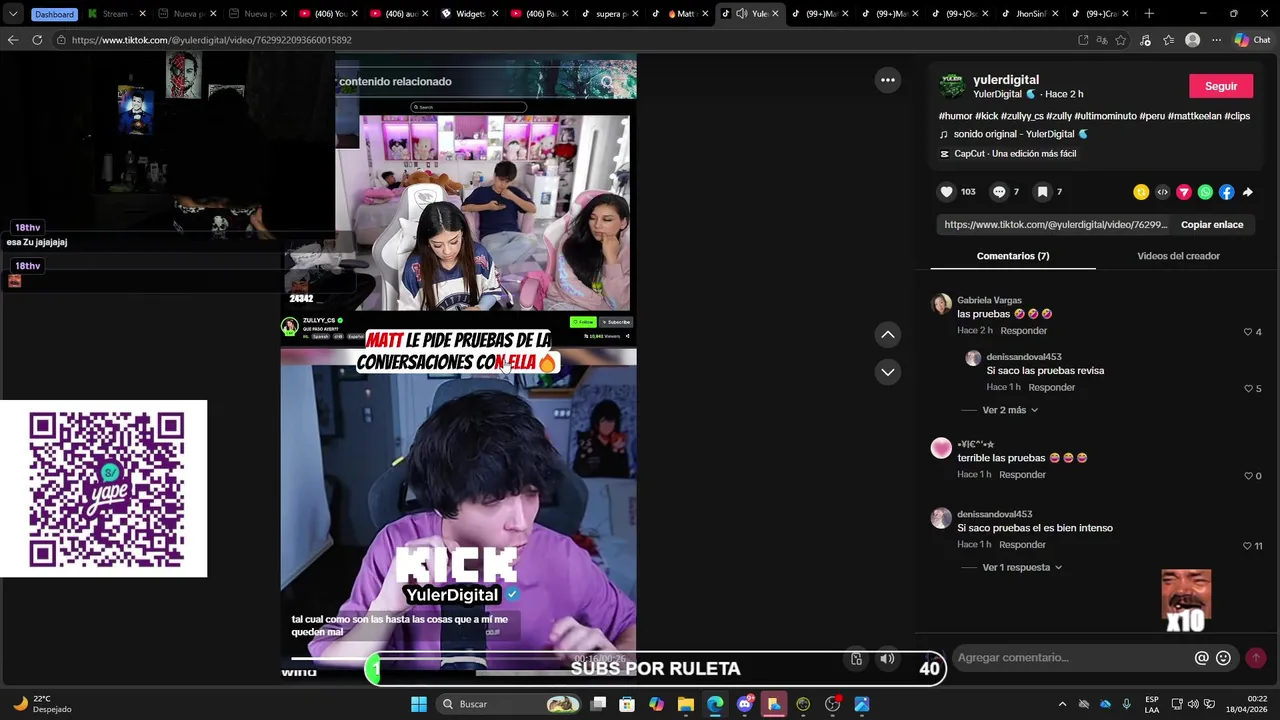Mute the Yule tab's audio indicator

(x=741, y=14)
